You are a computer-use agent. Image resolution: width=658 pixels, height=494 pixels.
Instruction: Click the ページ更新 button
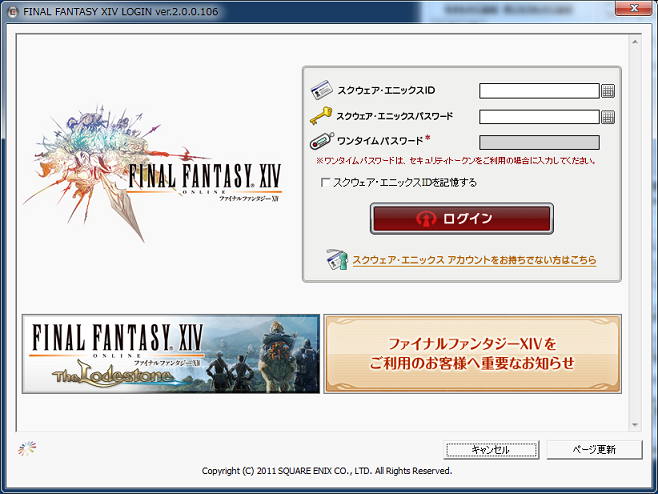click(594, 450)
